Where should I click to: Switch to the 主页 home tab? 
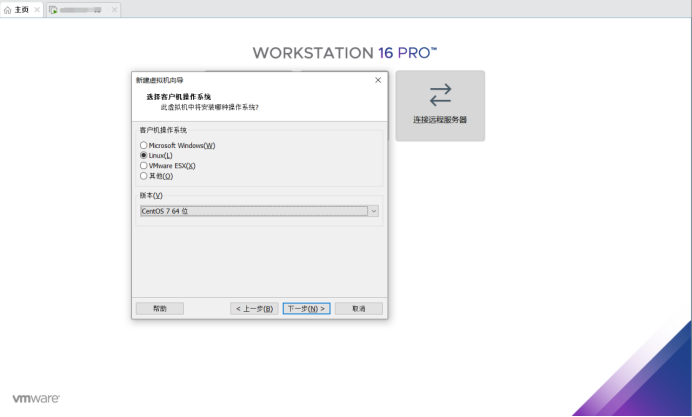pyautogui.click(x=22, y=10)
